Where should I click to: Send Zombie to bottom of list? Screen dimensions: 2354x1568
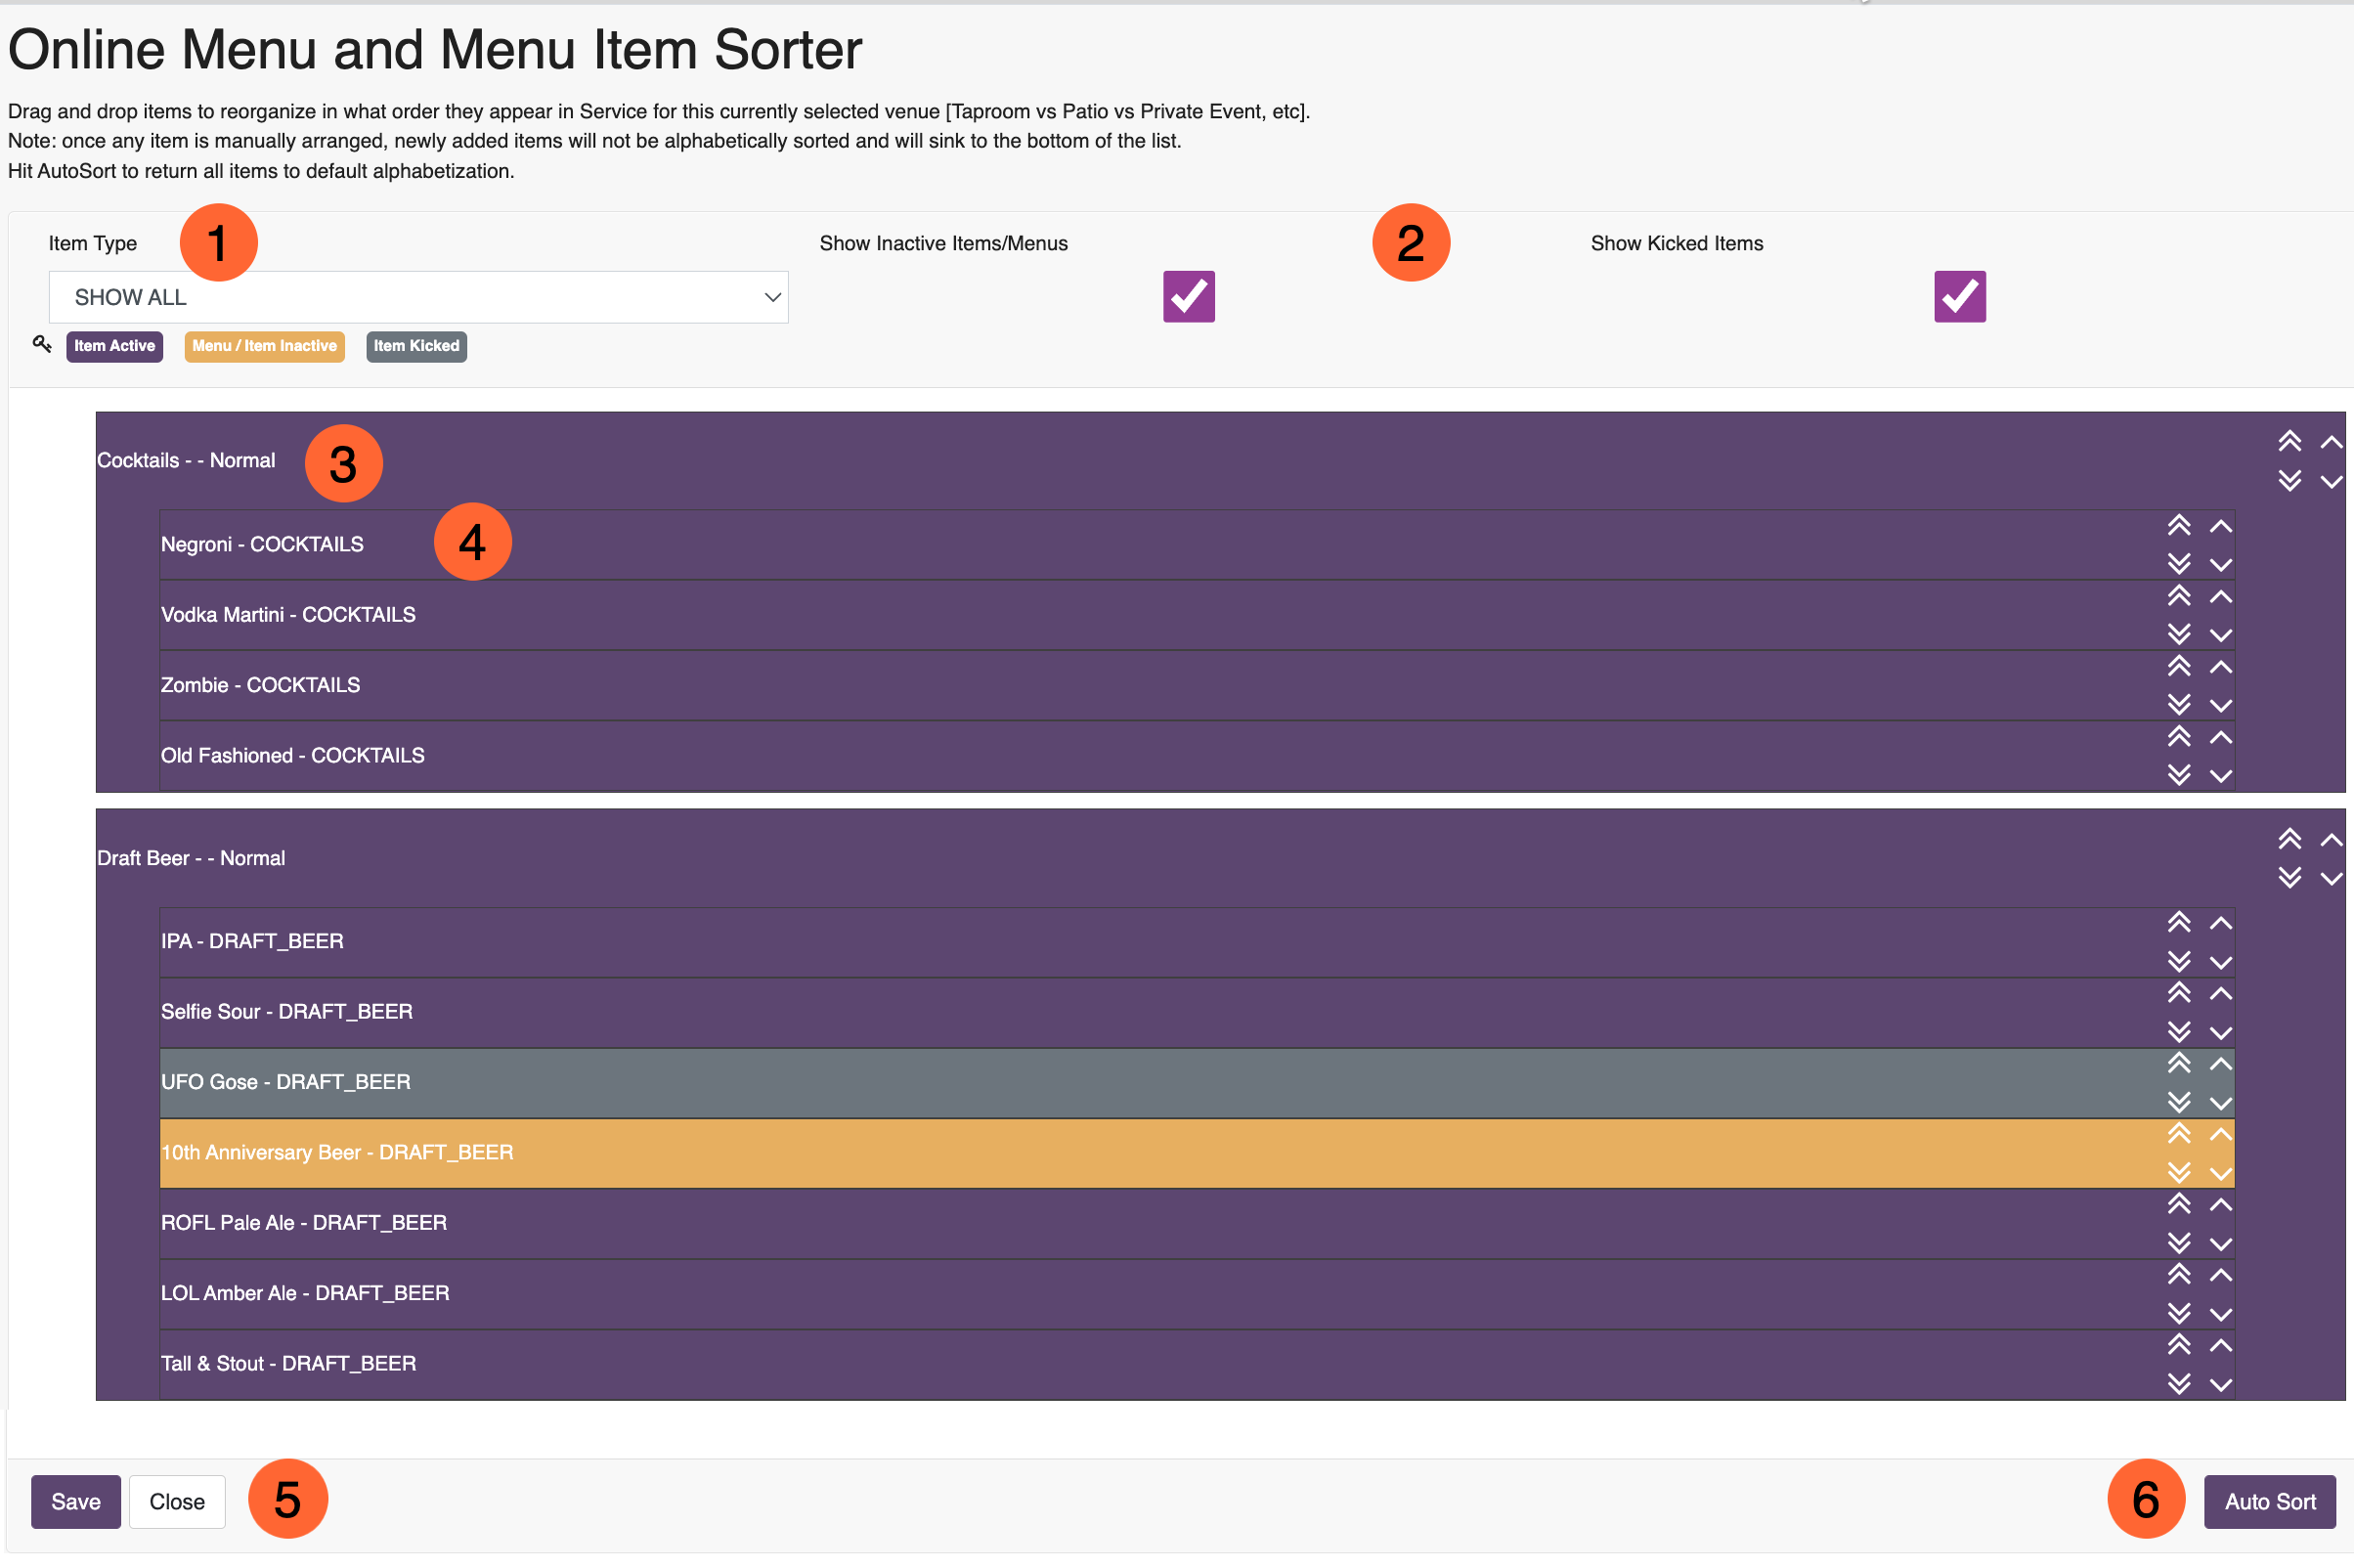2179,705
